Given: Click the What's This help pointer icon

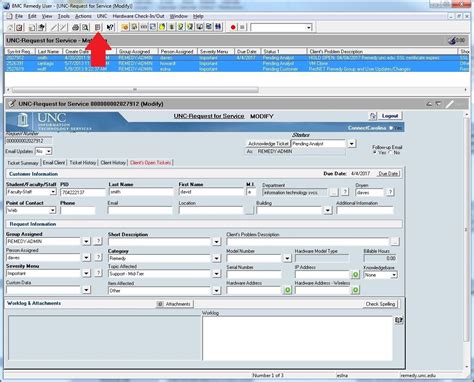Looking at the screenshot, I should coord(110,27).
